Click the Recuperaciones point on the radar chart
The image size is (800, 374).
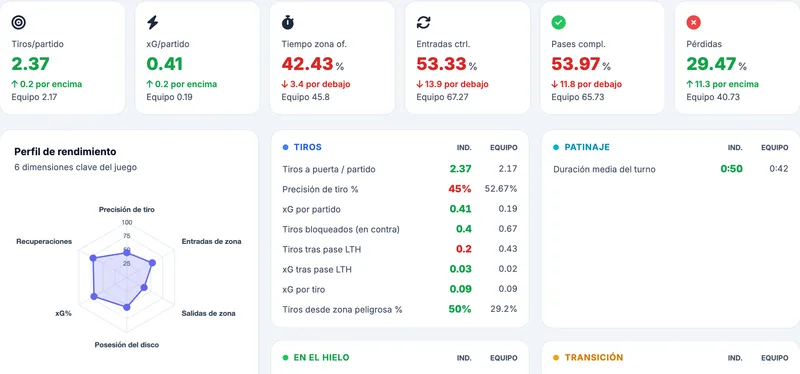(93, 258)
